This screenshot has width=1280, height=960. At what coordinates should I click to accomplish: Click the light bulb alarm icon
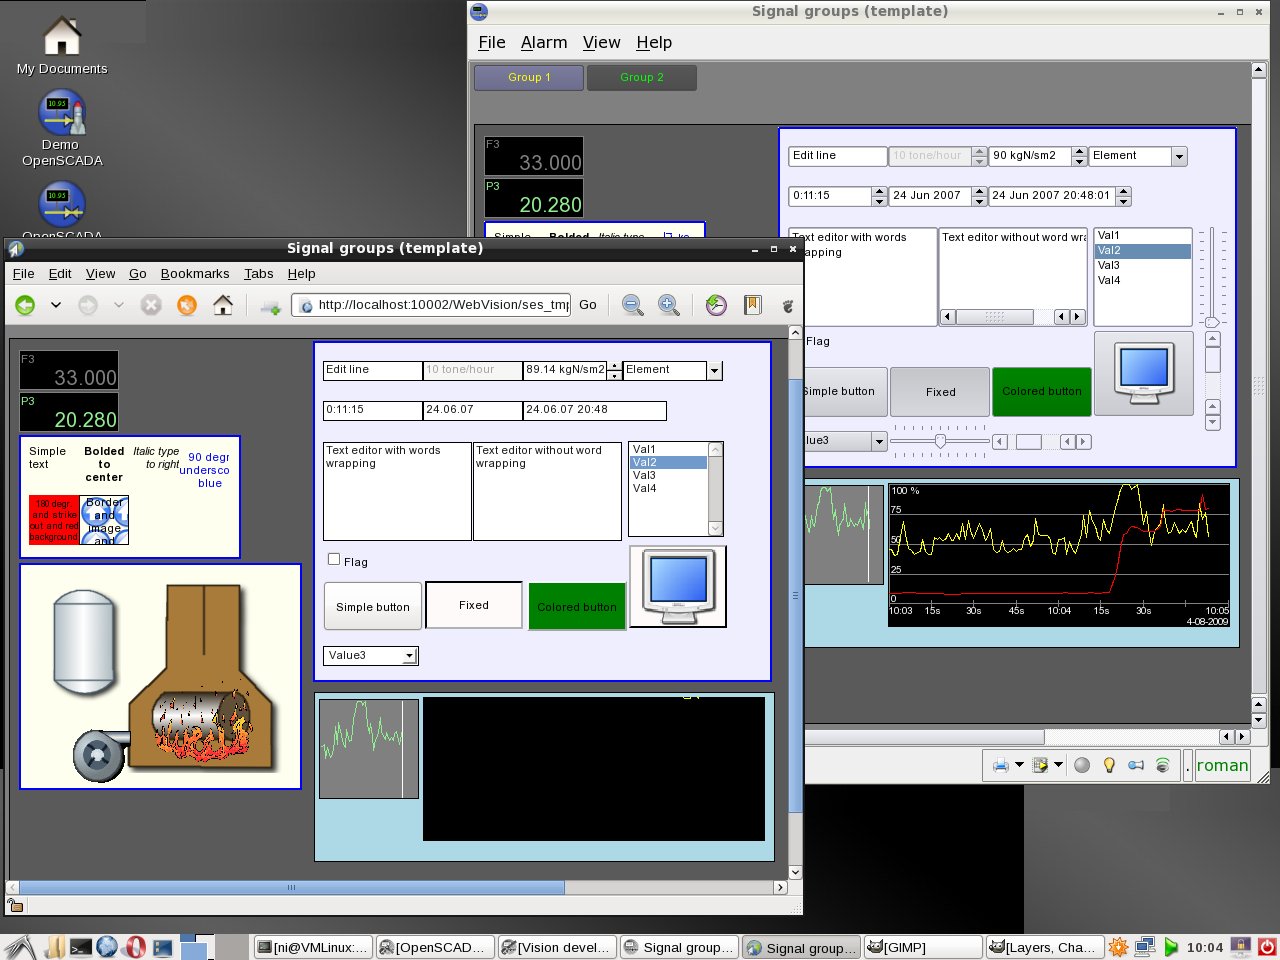point(1108,765)
